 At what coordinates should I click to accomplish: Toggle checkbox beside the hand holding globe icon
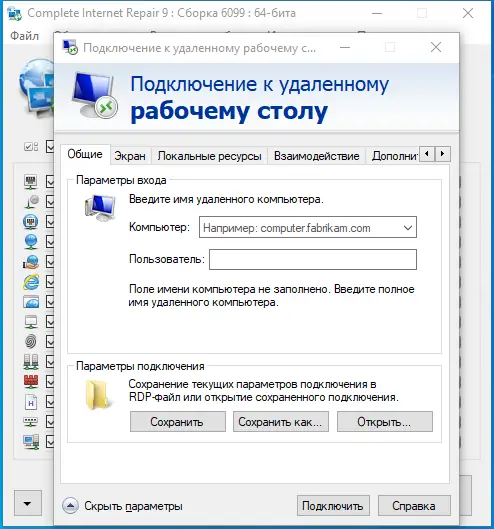coord(50,261)
